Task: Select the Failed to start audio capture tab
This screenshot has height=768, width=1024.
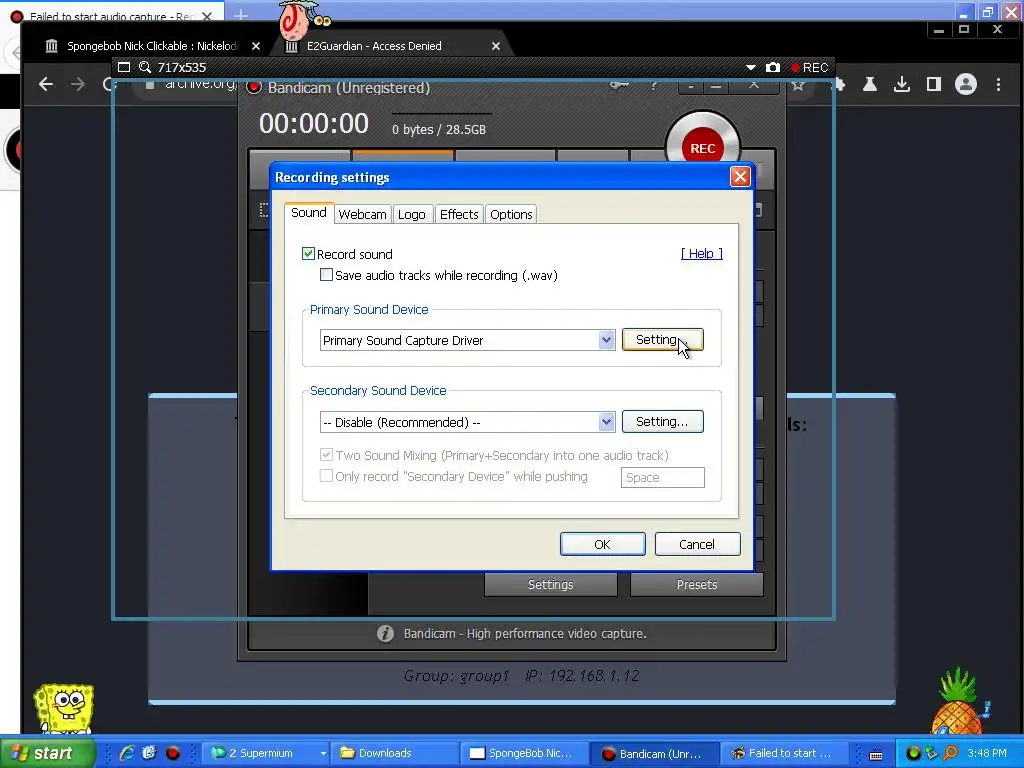Action: [111, 14]
